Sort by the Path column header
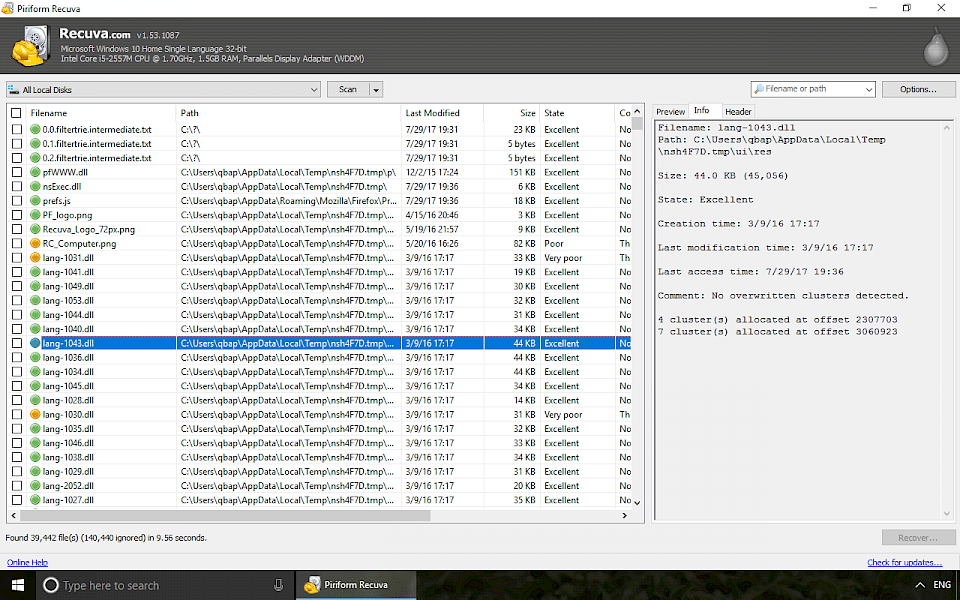 288,113
